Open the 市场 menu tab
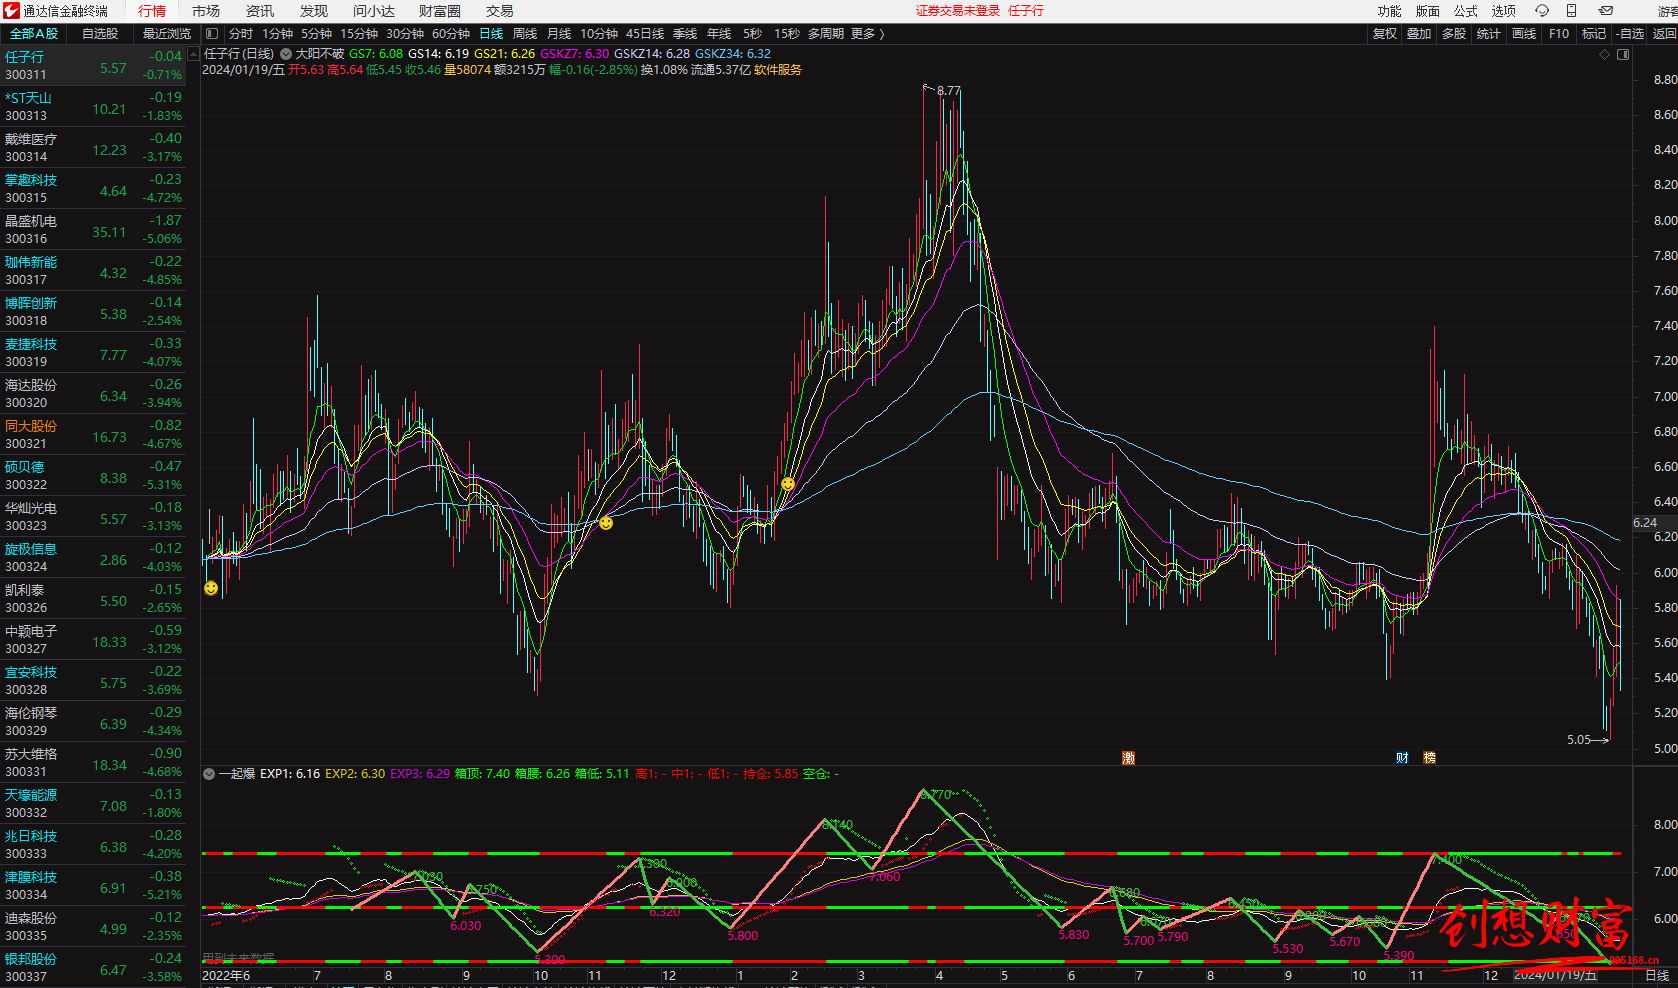 coord(206,11)
